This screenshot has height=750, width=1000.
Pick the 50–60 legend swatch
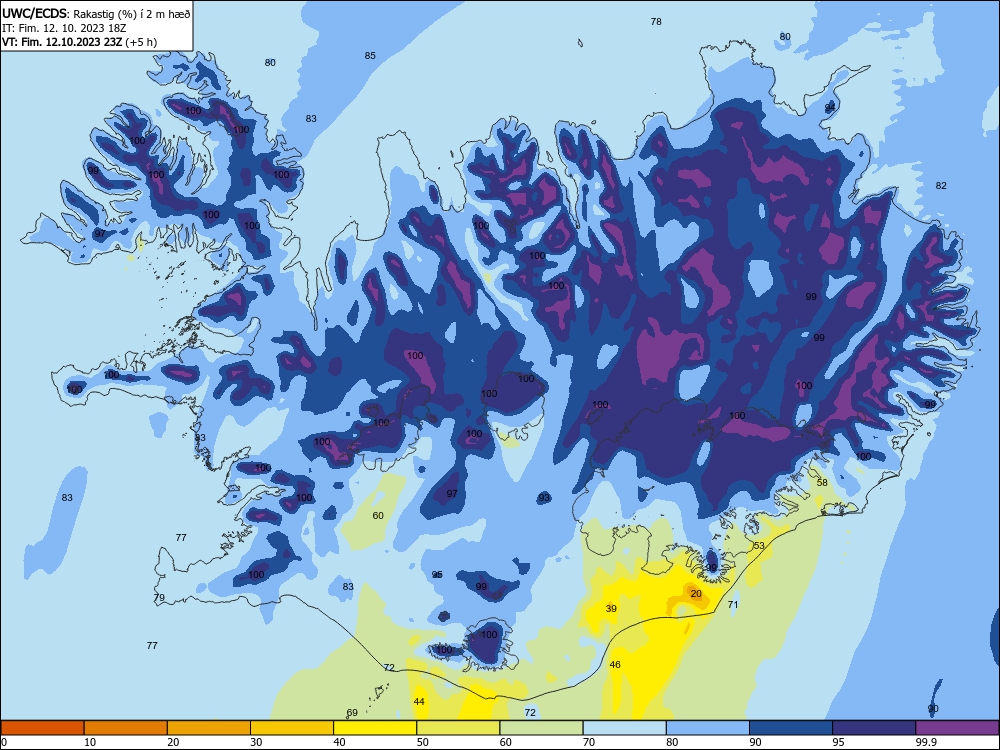(458, 728)
